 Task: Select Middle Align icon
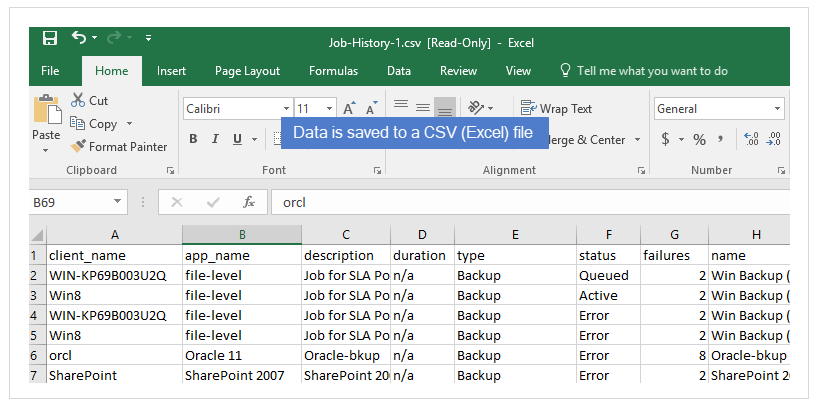423,107
